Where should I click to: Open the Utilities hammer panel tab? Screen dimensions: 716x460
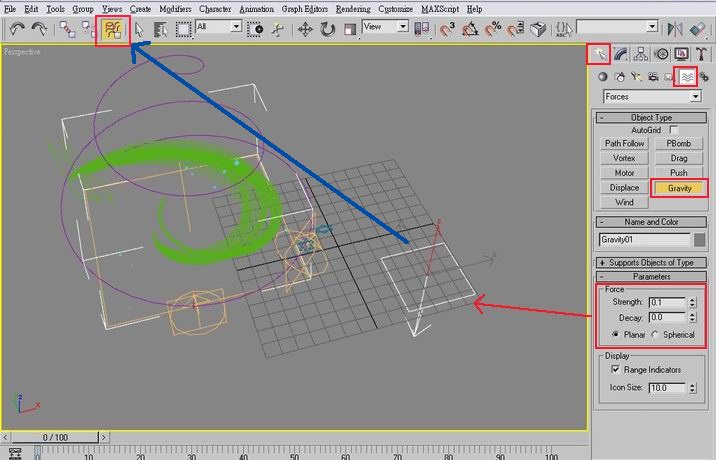703,54
